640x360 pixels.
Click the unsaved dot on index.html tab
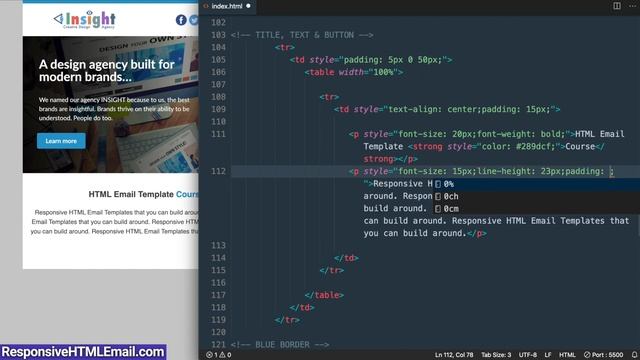(x=248, y=6)
